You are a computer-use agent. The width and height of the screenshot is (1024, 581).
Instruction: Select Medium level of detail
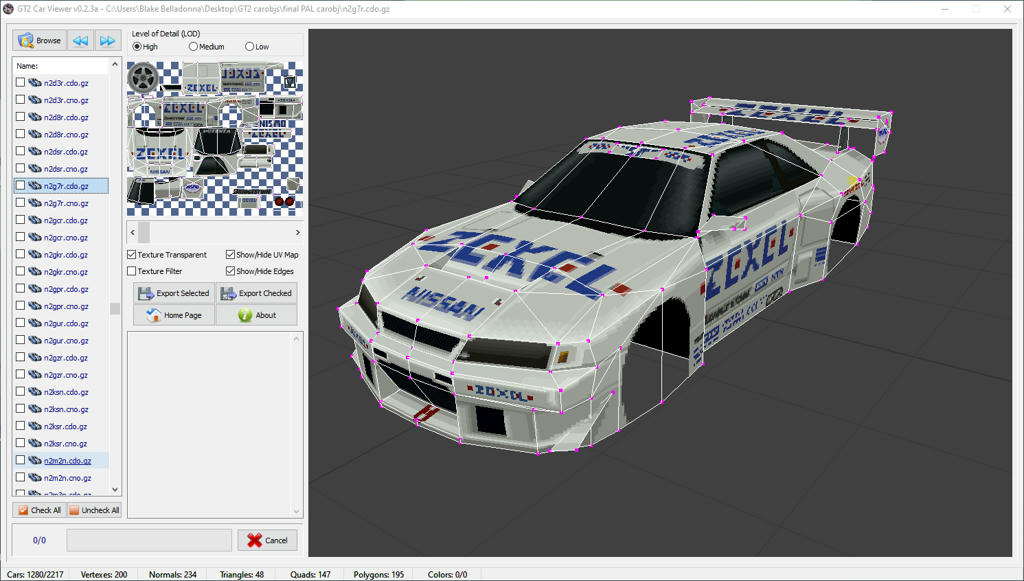(x=206, y=47)
